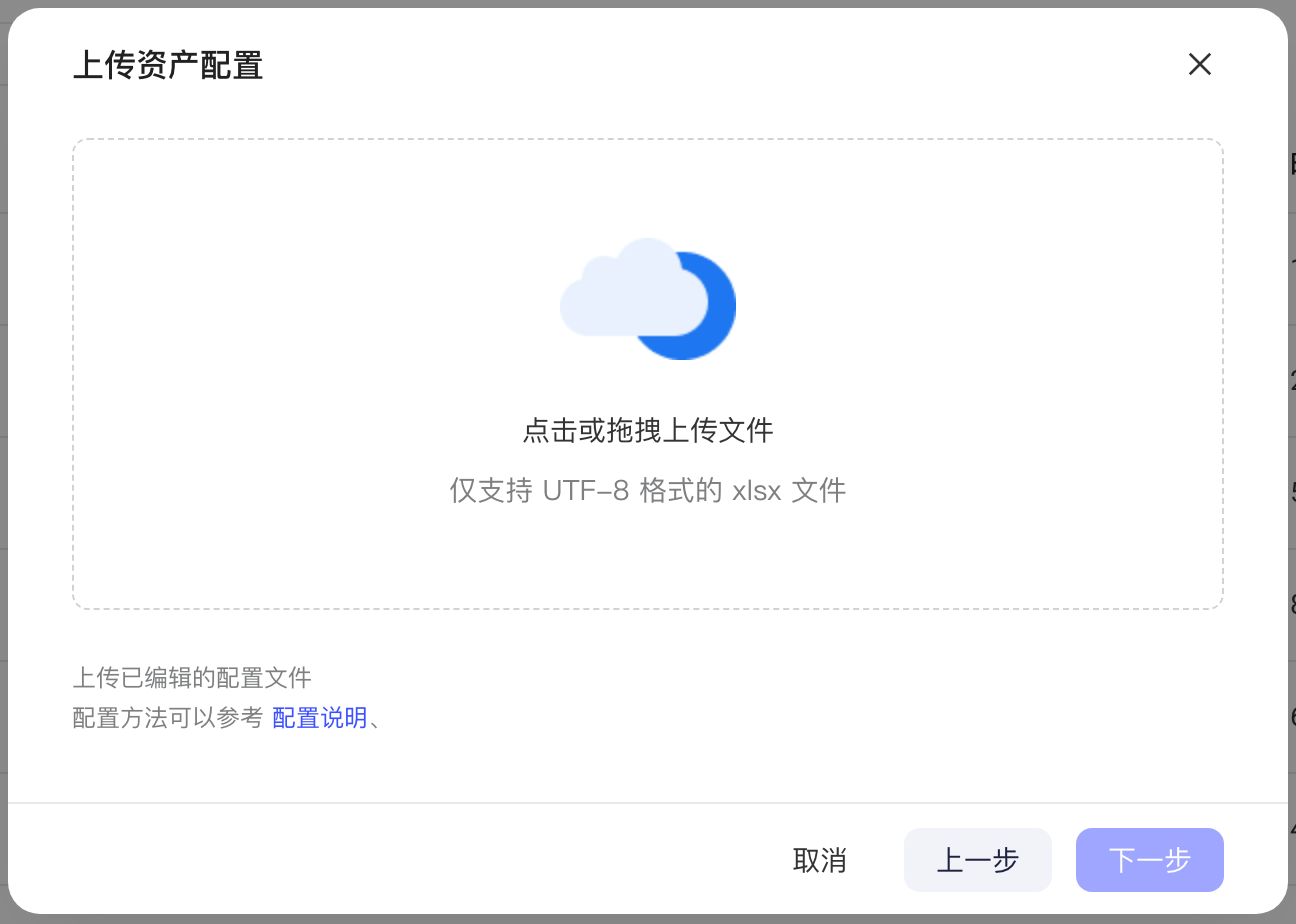Proceed with 下一步 button
The image size is (1296, 924).
click(x=1150, y=860)
